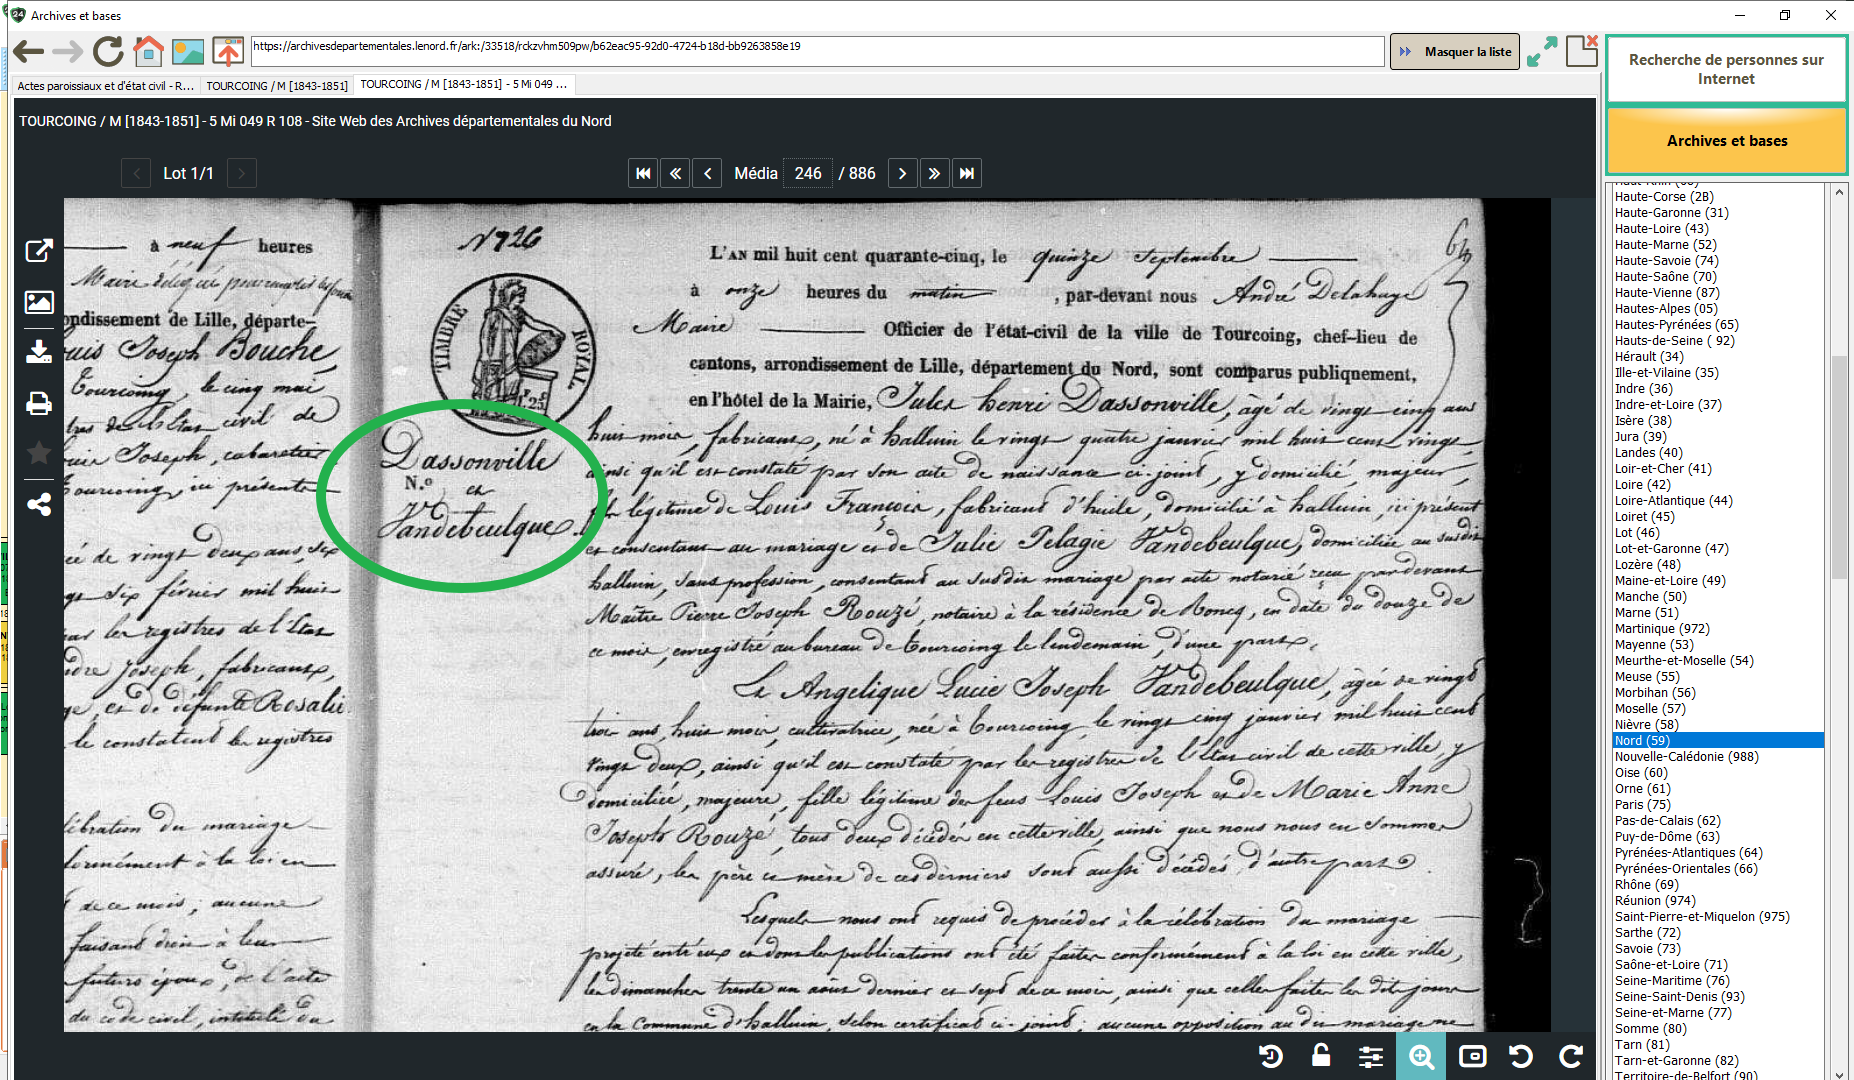Open image in new window icon
Viewport: 1854px width, 1080px height.
click(x=39, y=250)
